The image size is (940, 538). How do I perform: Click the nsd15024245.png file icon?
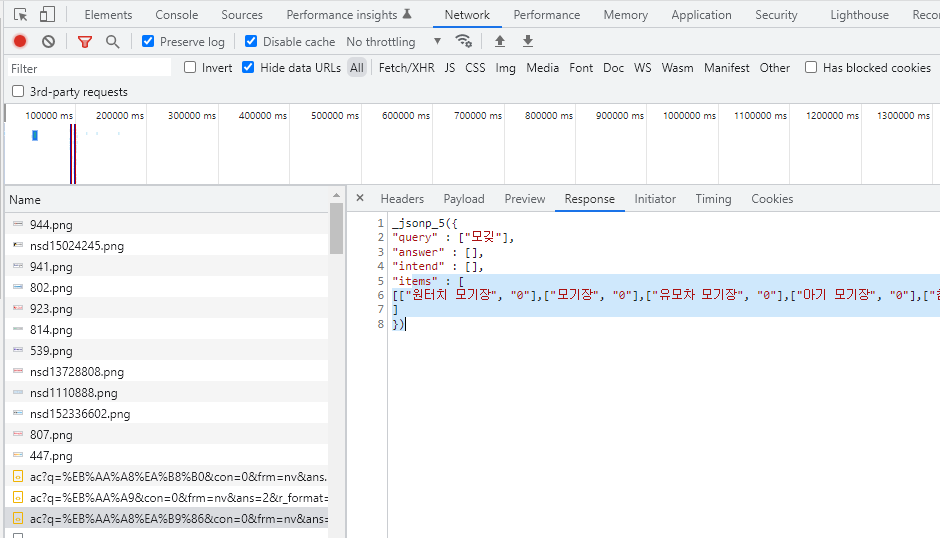pos(18,245)
